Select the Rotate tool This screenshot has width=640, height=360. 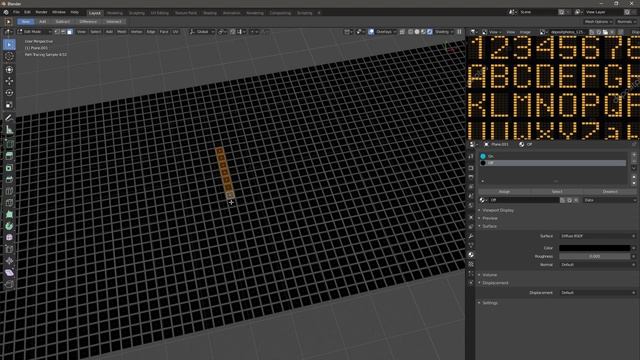click(x=9, y=93)
